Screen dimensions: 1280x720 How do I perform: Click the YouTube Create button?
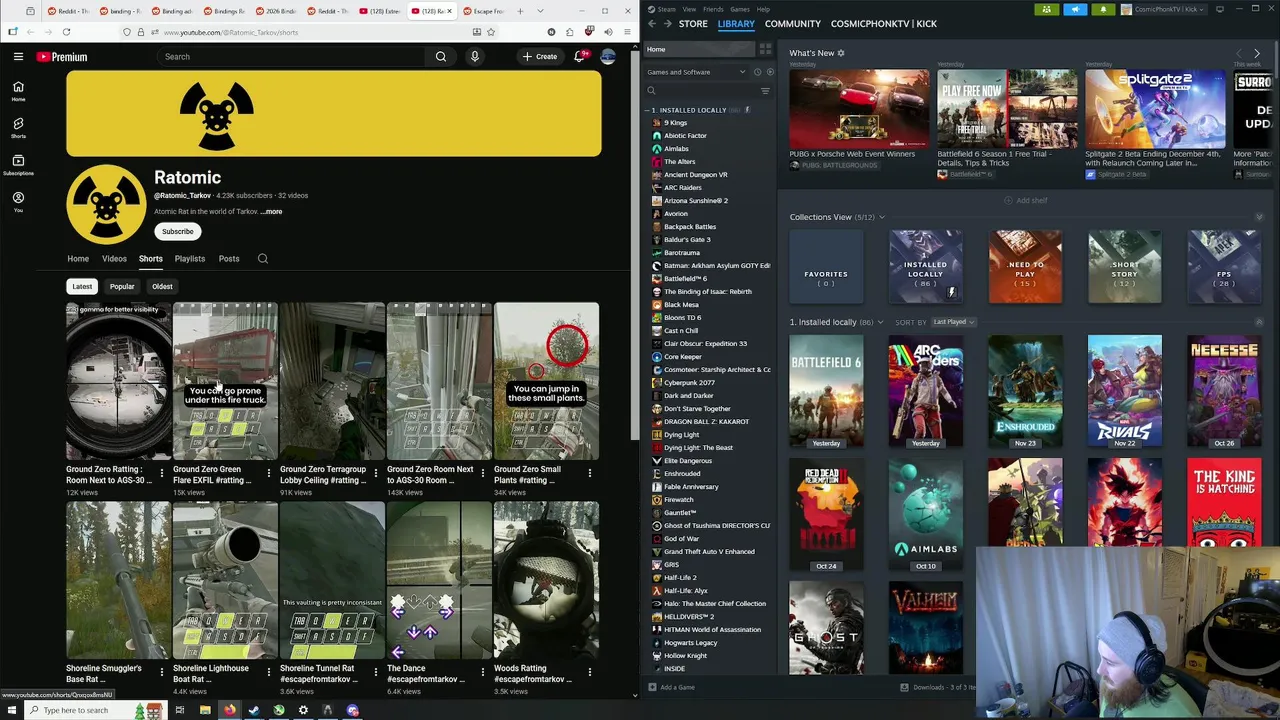pyautogui.click(x=540, y=57)
